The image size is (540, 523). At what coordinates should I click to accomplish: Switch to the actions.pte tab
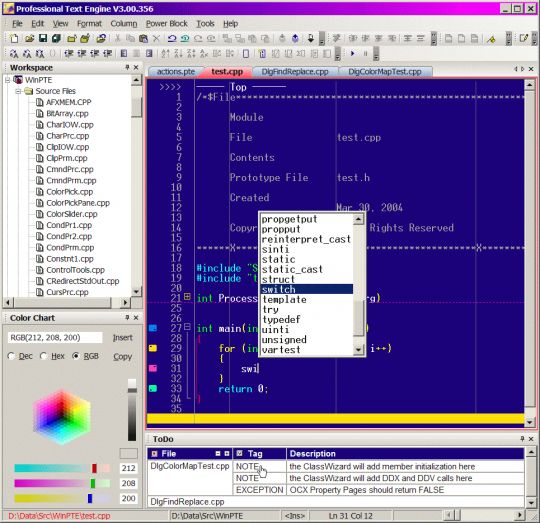tap(176, 72)
